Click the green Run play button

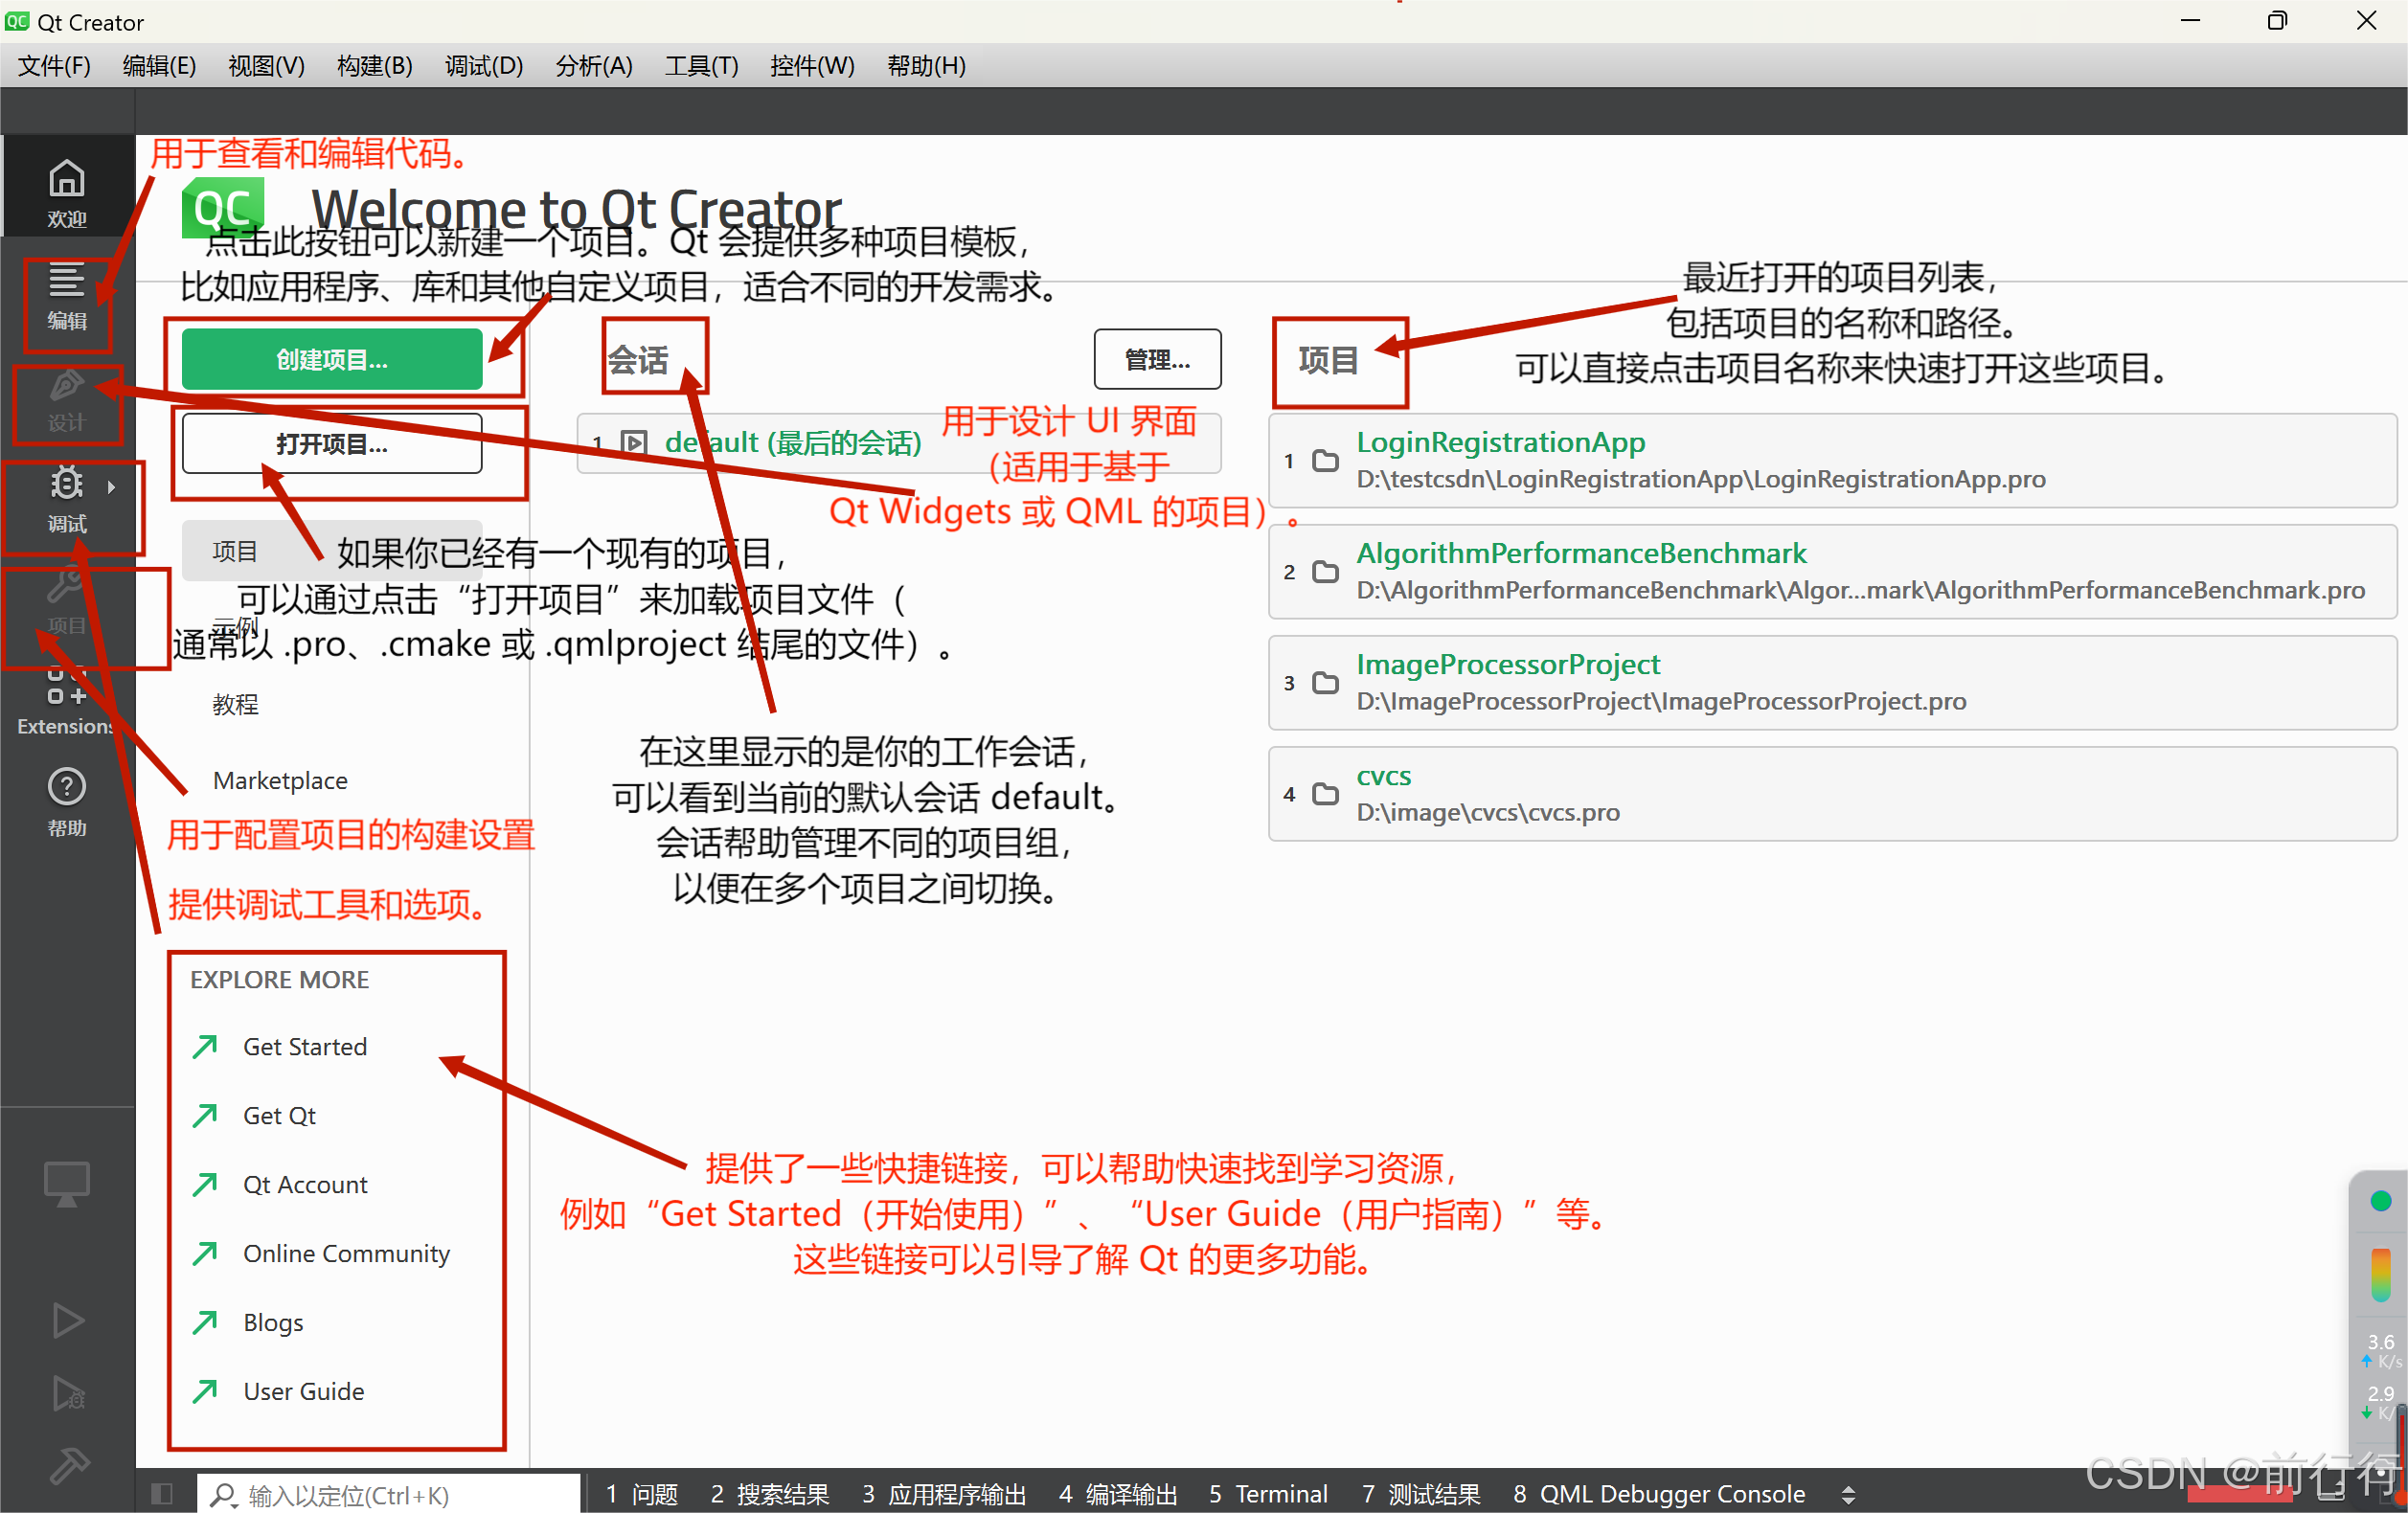click(x=66, y=1320)
